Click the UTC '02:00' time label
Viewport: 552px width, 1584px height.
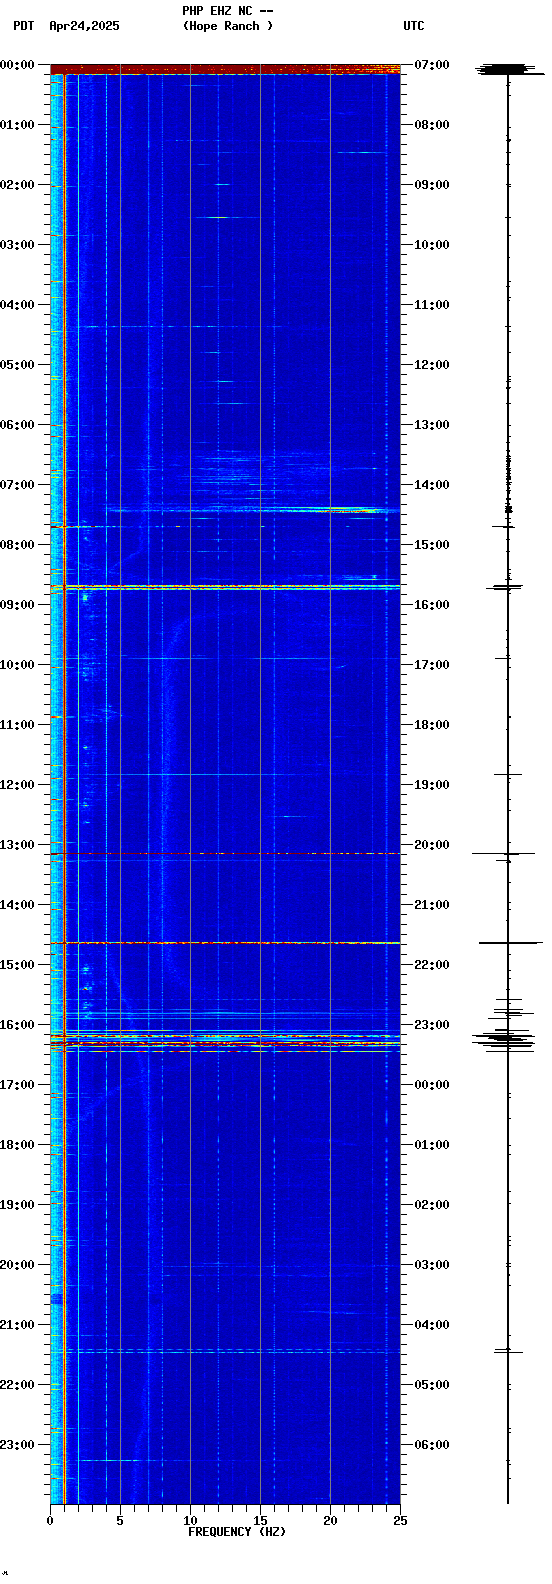(431, 1205)
